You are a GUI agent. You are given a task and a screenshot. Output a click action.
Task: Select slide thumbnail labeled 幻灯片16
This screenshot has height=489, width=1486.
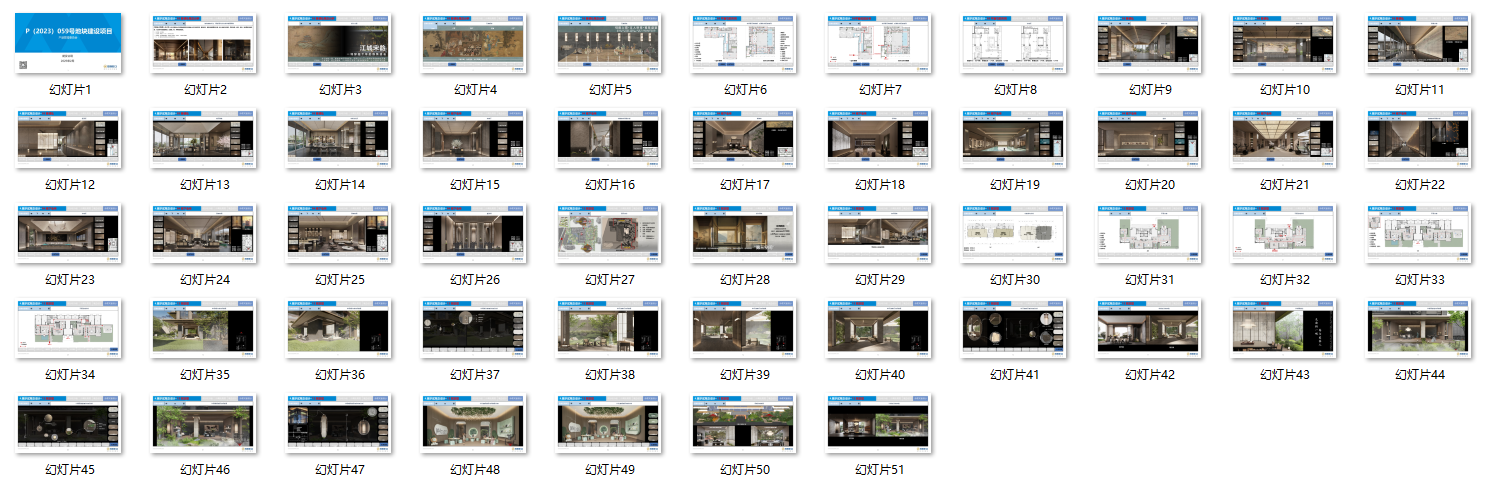click(x=609, y=138)
